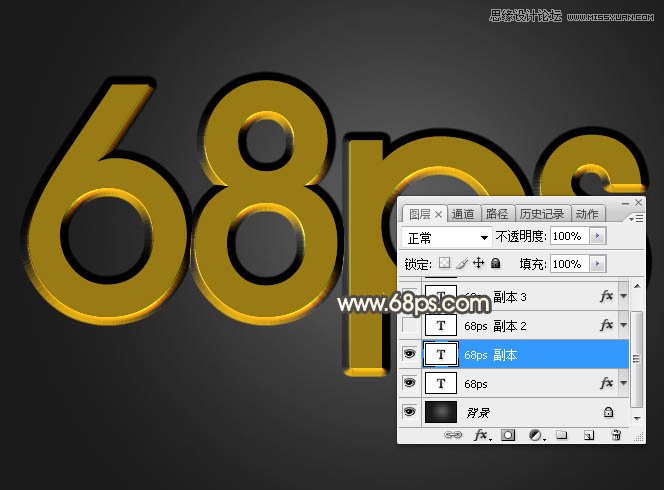Open the 正常 blend mode dropdown
The image size is (664, 490).
446,238
